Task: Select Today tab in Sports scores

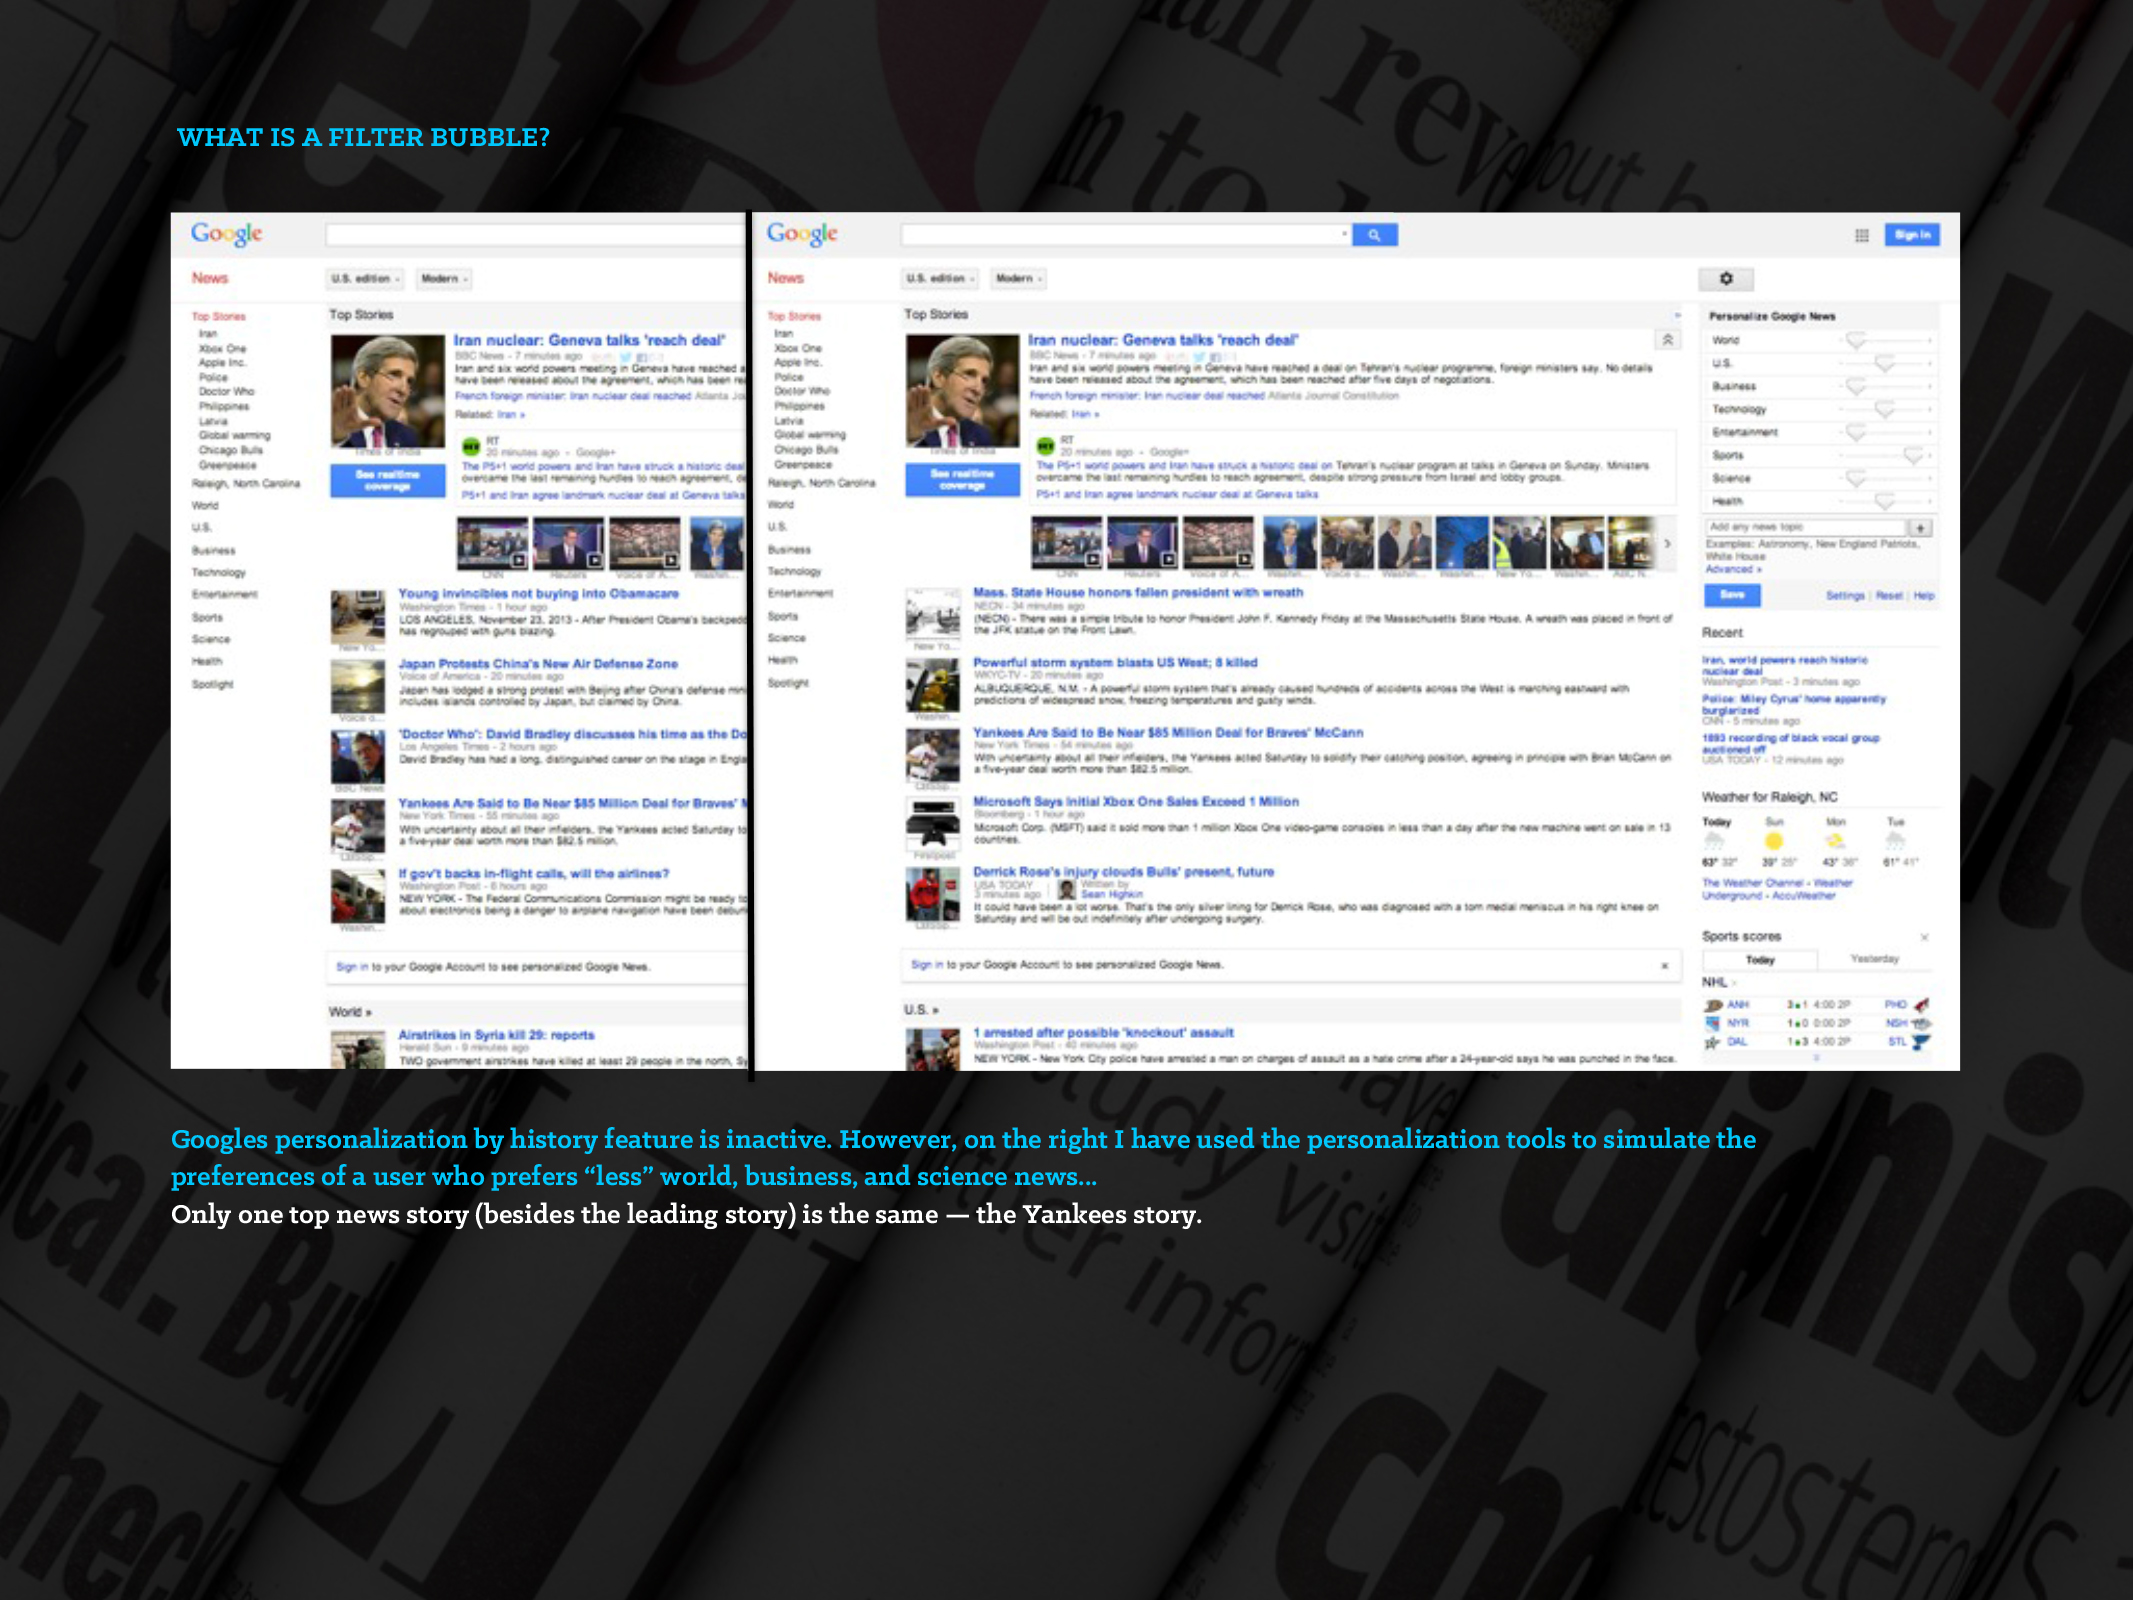Action: click(x=1760, y=960)
